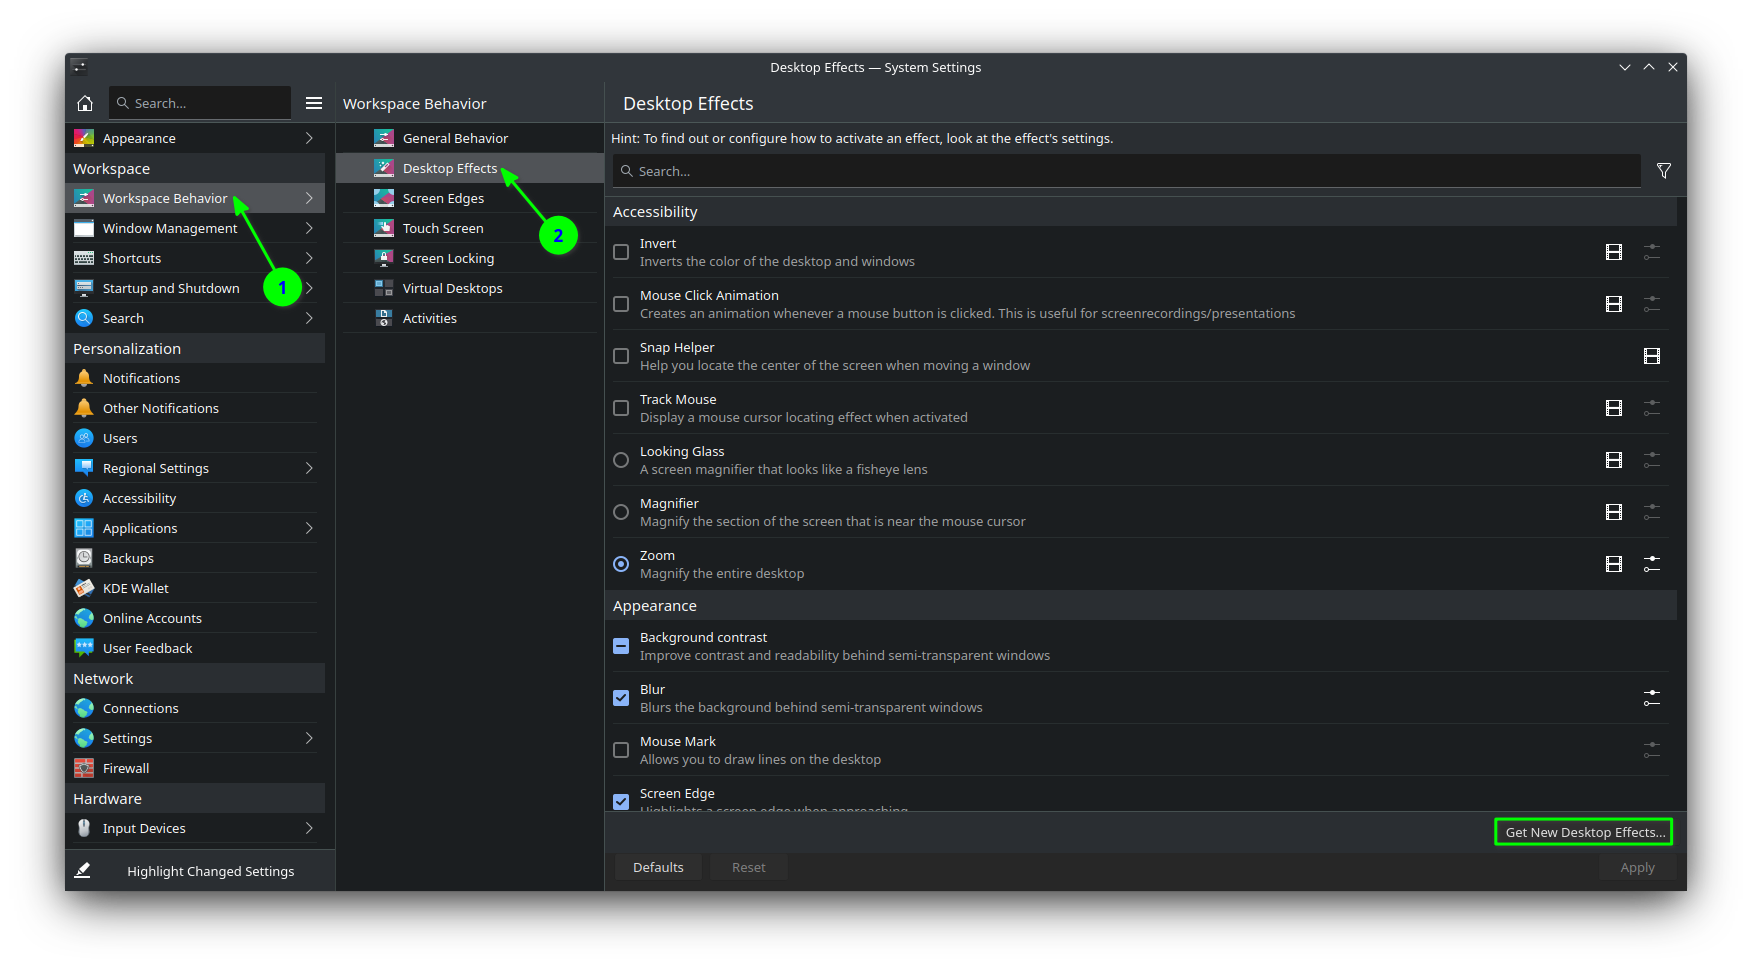This screenshot has height=968, width=1752.
Task: Open the Notifications settings icon in sidebar
Action: click(x=84, y=377)
